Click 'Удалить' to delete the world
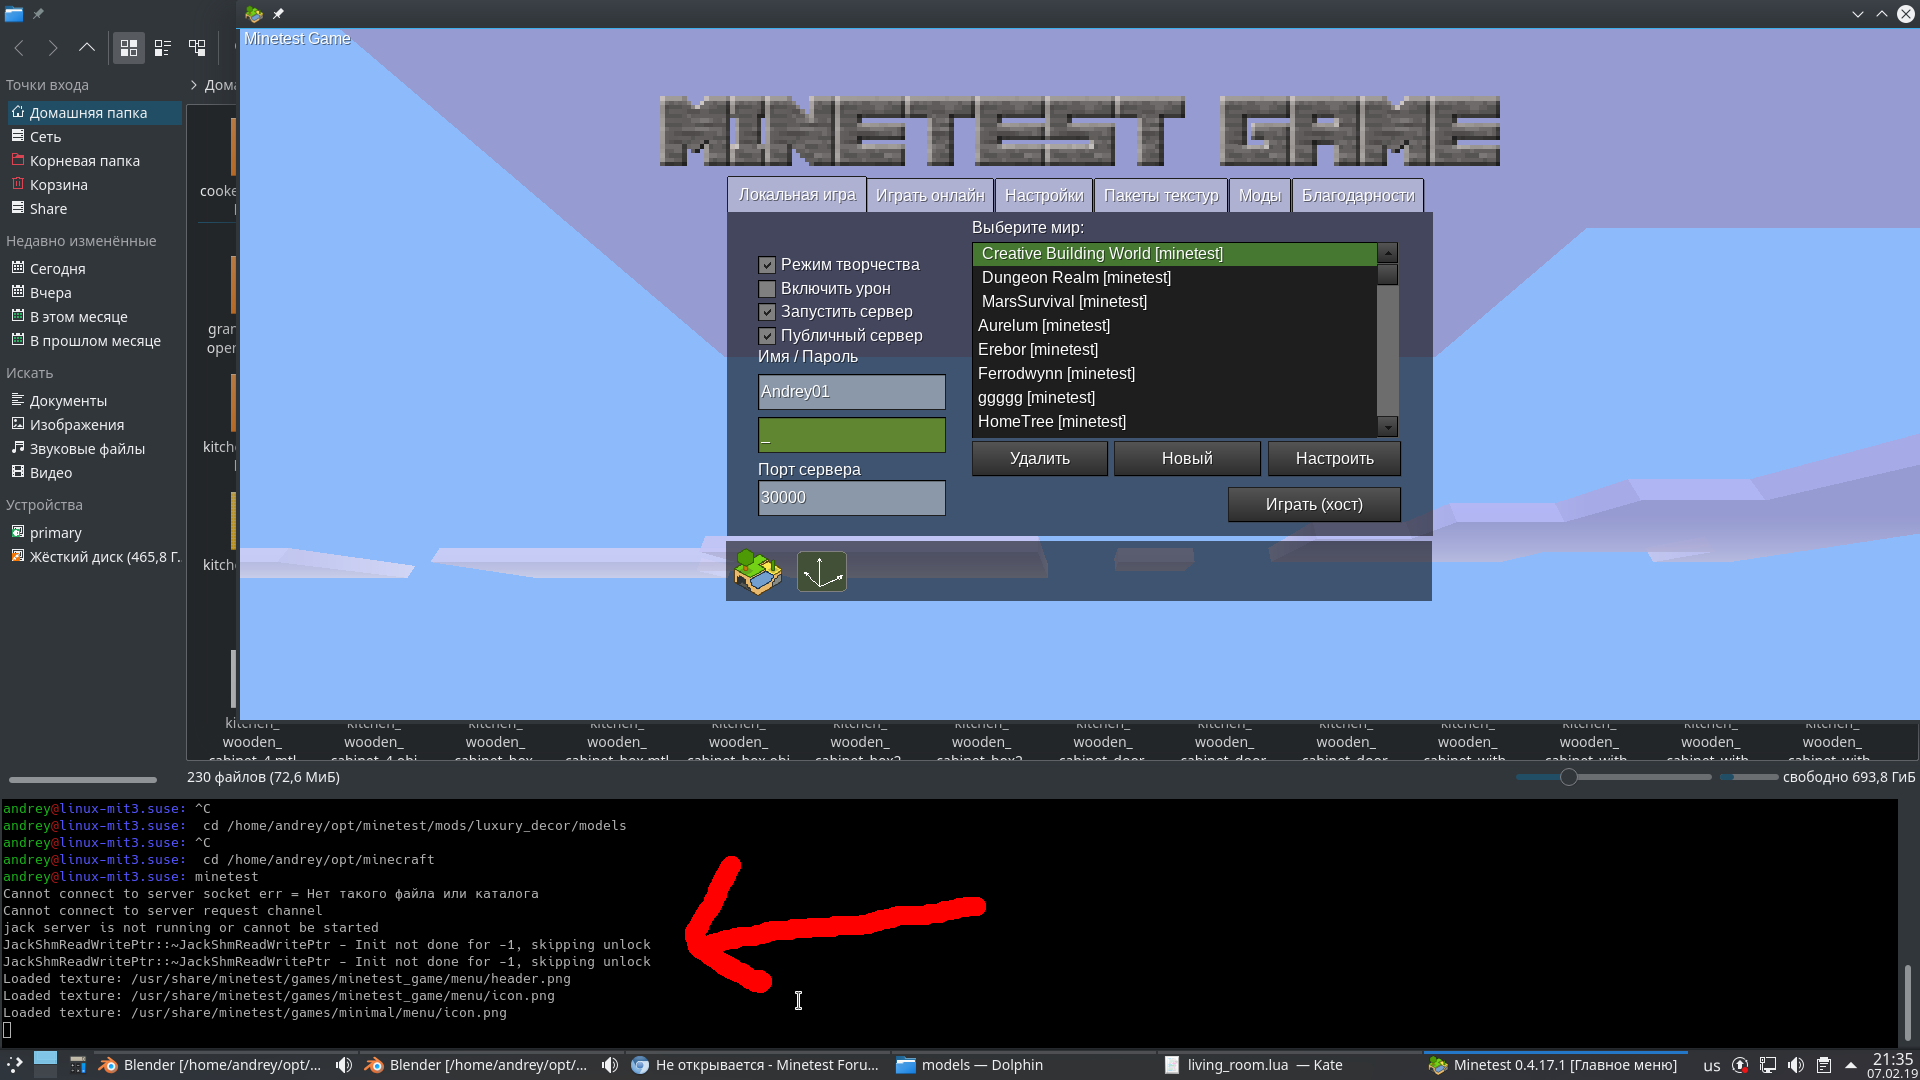 tap(1040, 459)
